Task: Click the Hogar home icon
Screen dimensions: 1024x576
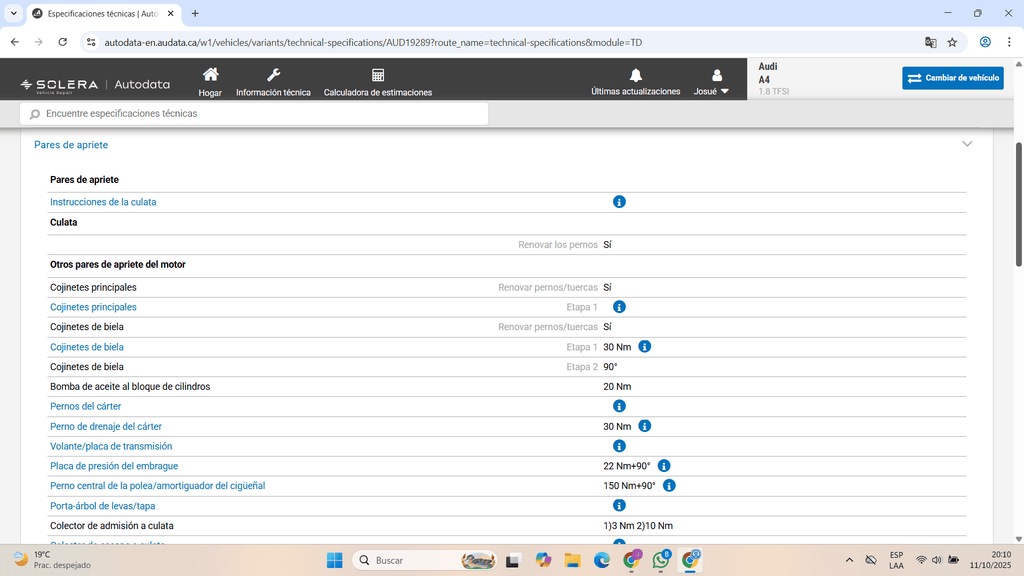Action: coord(210,76)
